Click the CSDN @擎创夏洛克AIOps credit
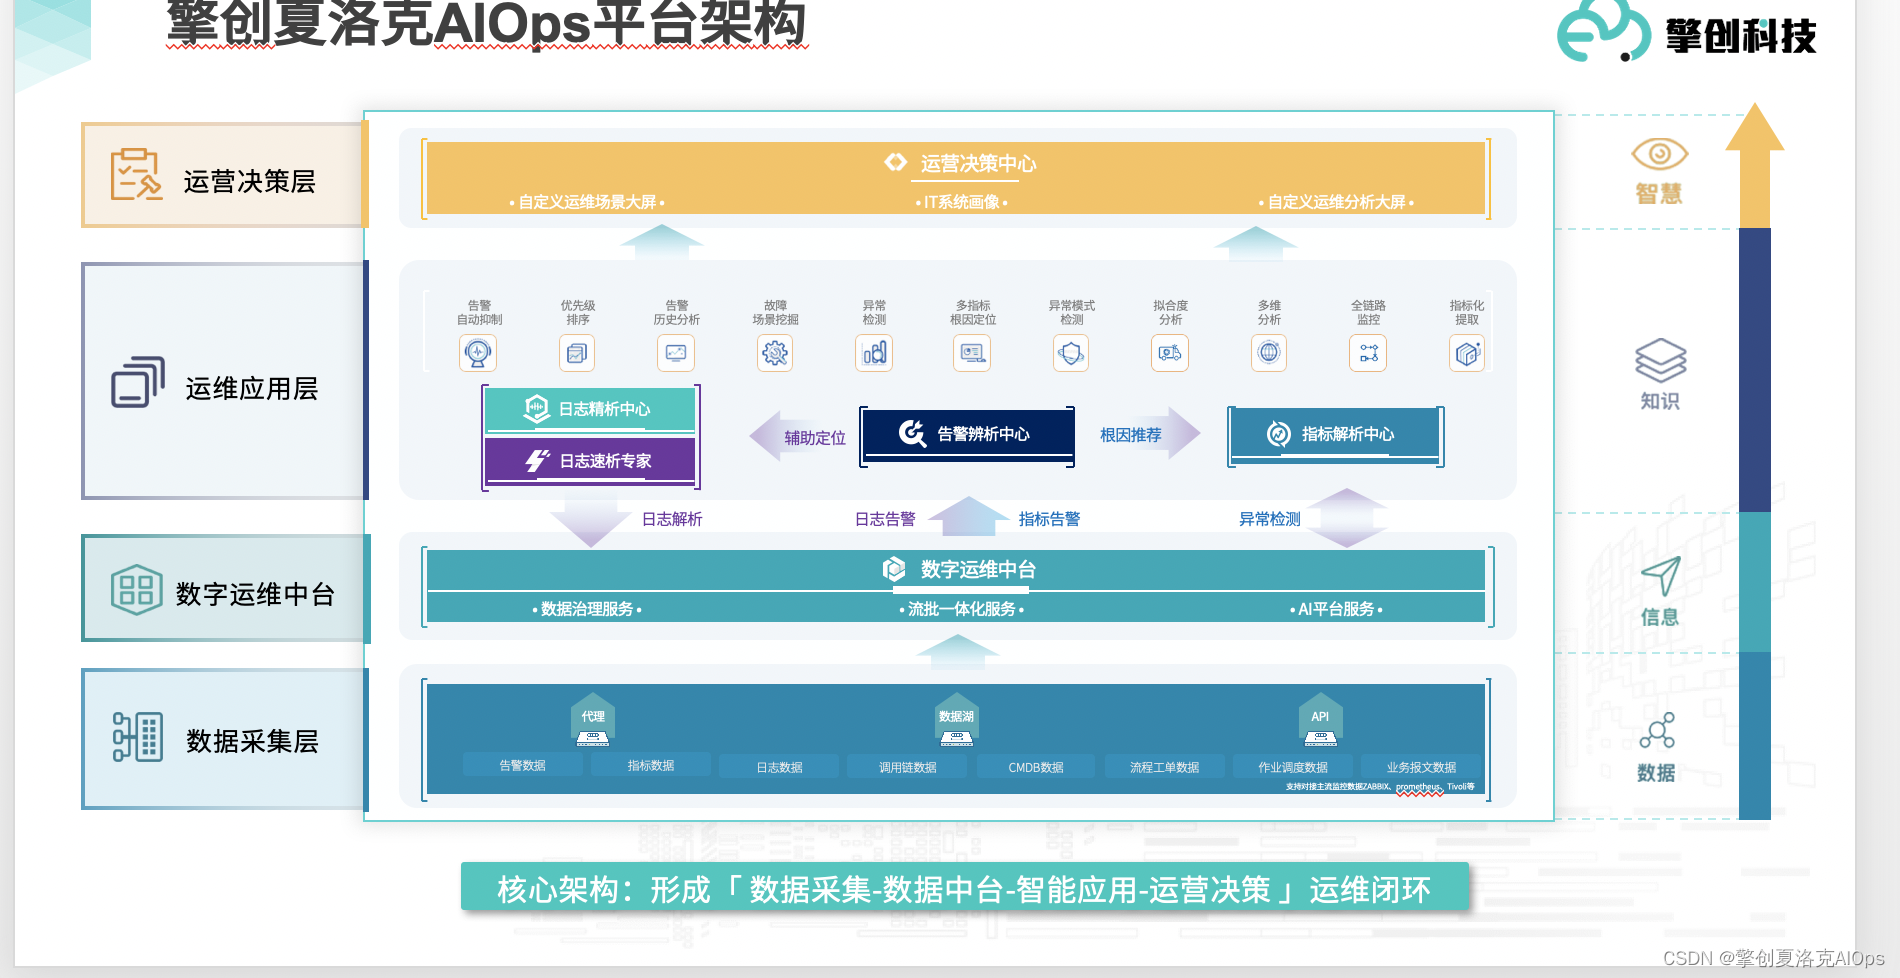This screenshot has width=1900, height=978. pyautogui.click(x=1773, y=958)
